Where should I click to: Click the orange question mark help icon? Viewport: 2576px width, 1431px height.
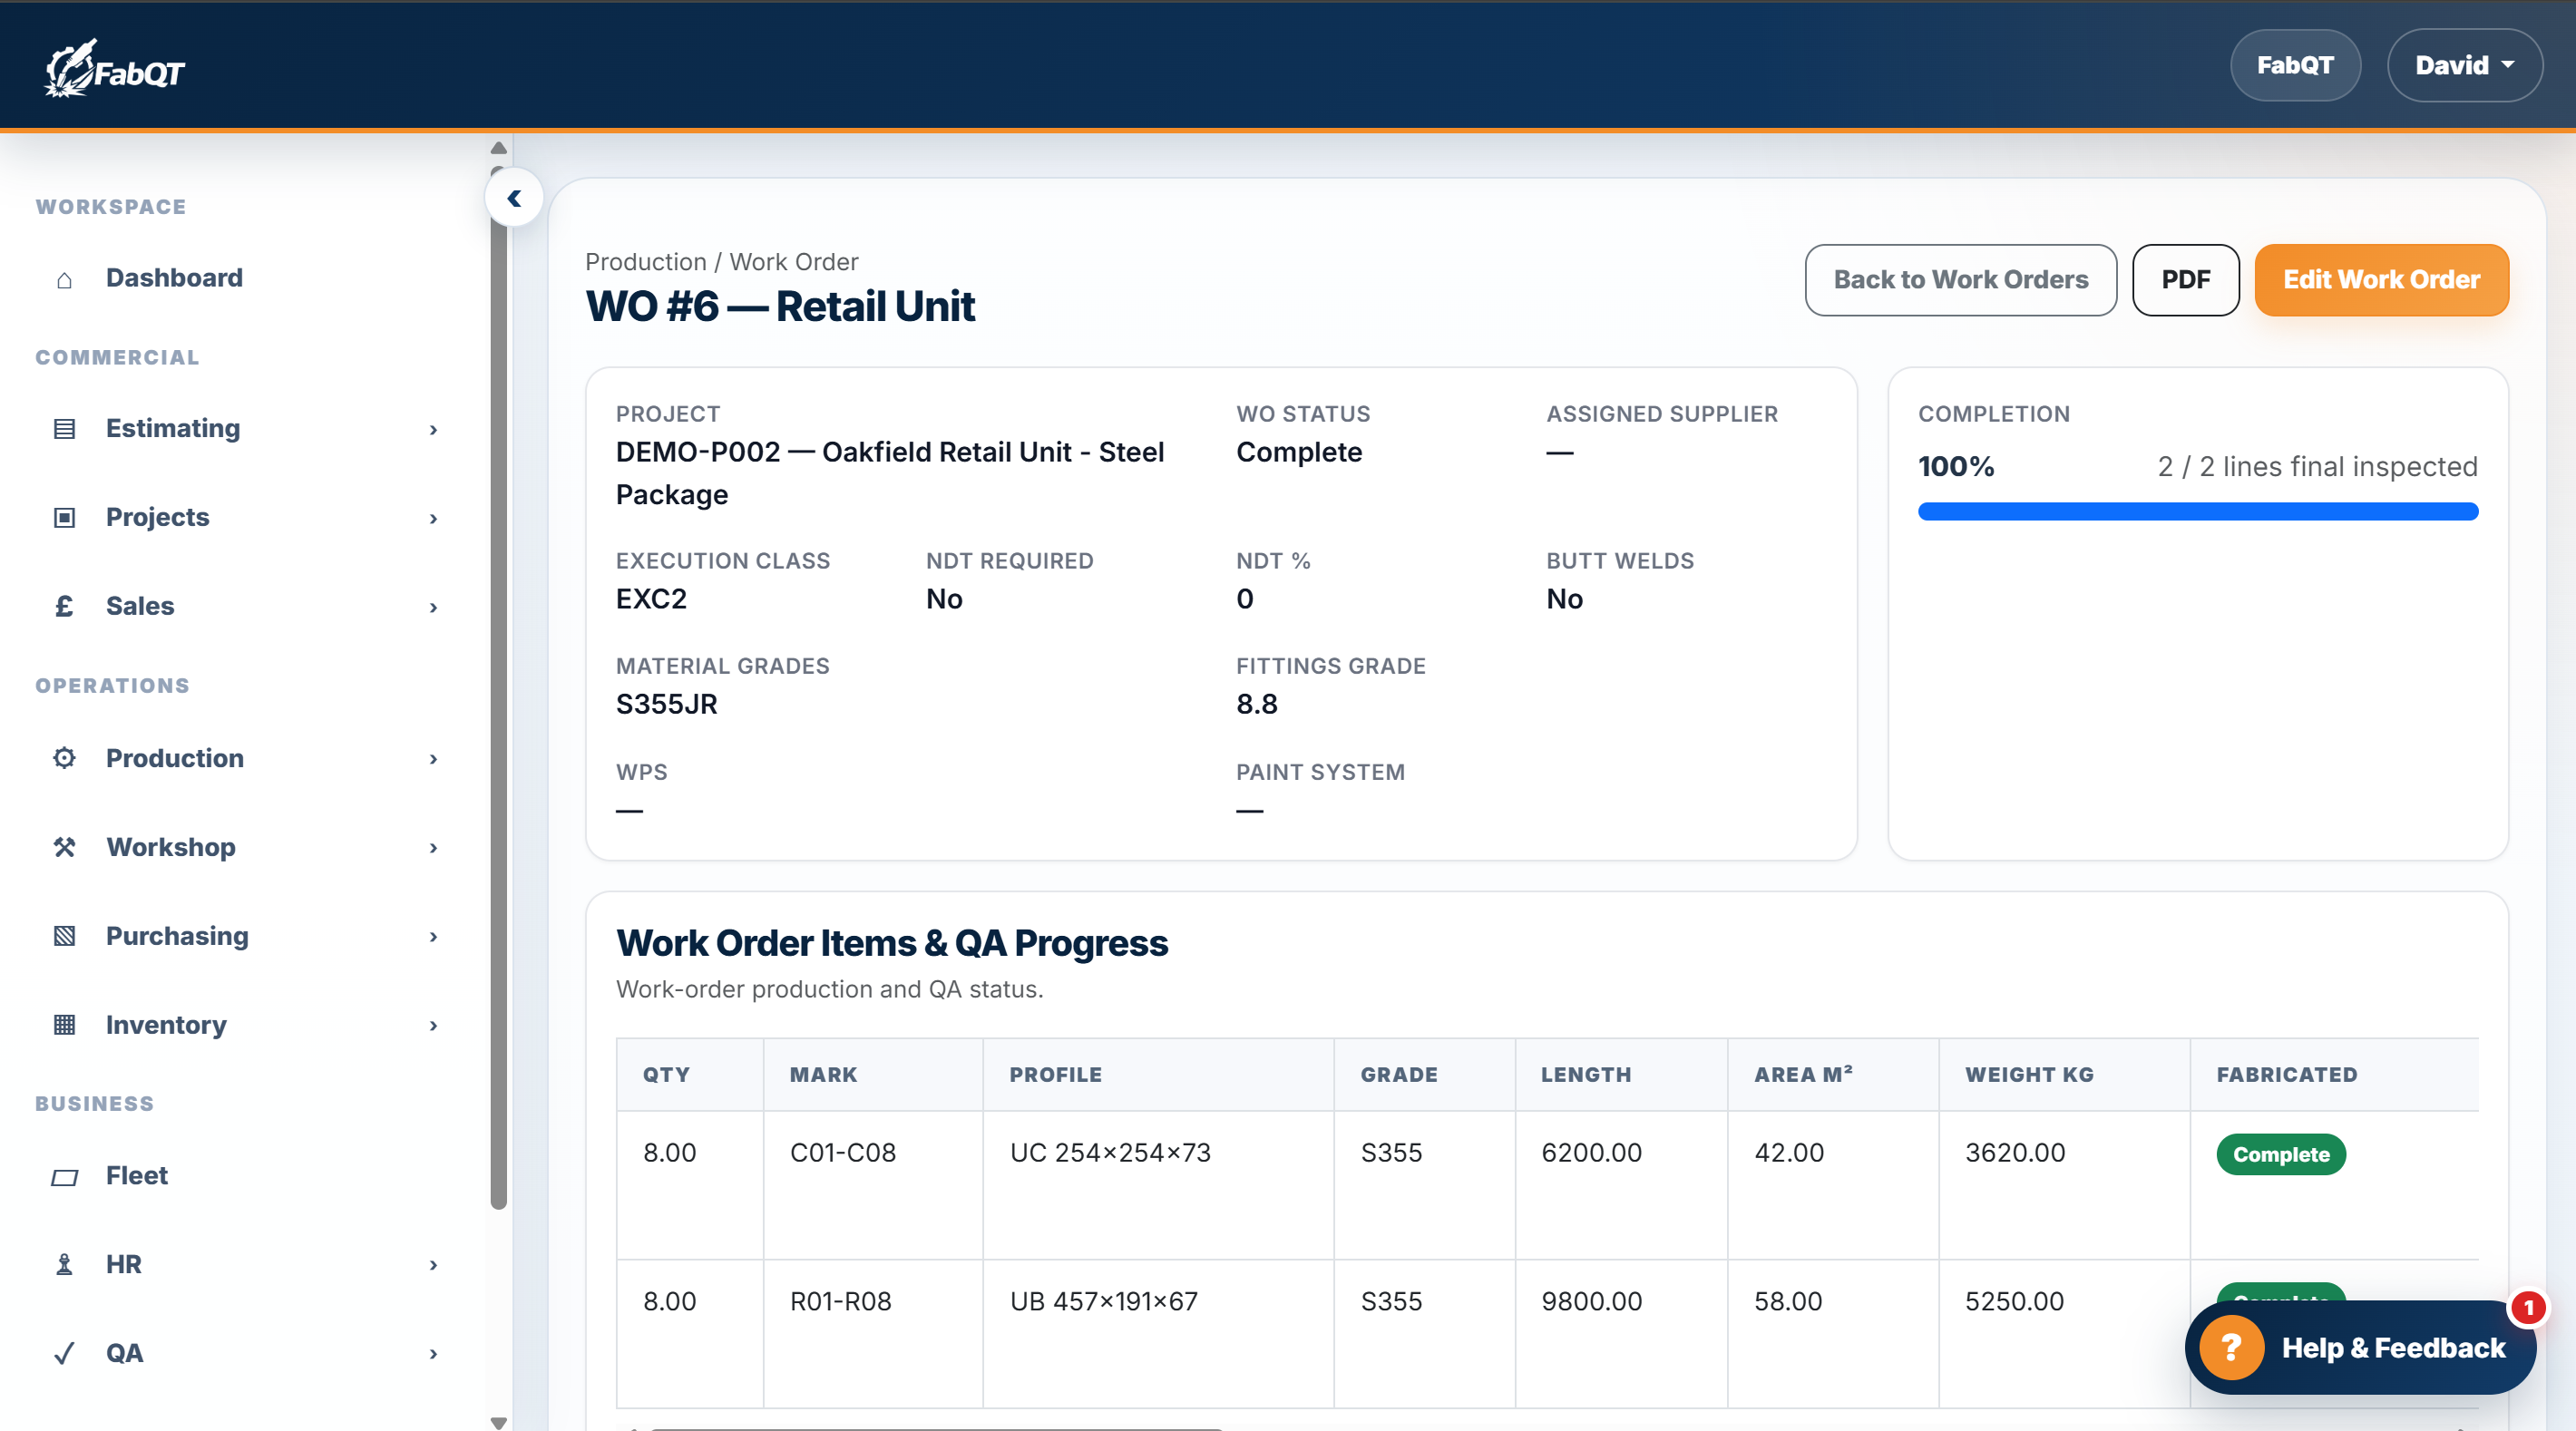click(x=2231, y=1348)
